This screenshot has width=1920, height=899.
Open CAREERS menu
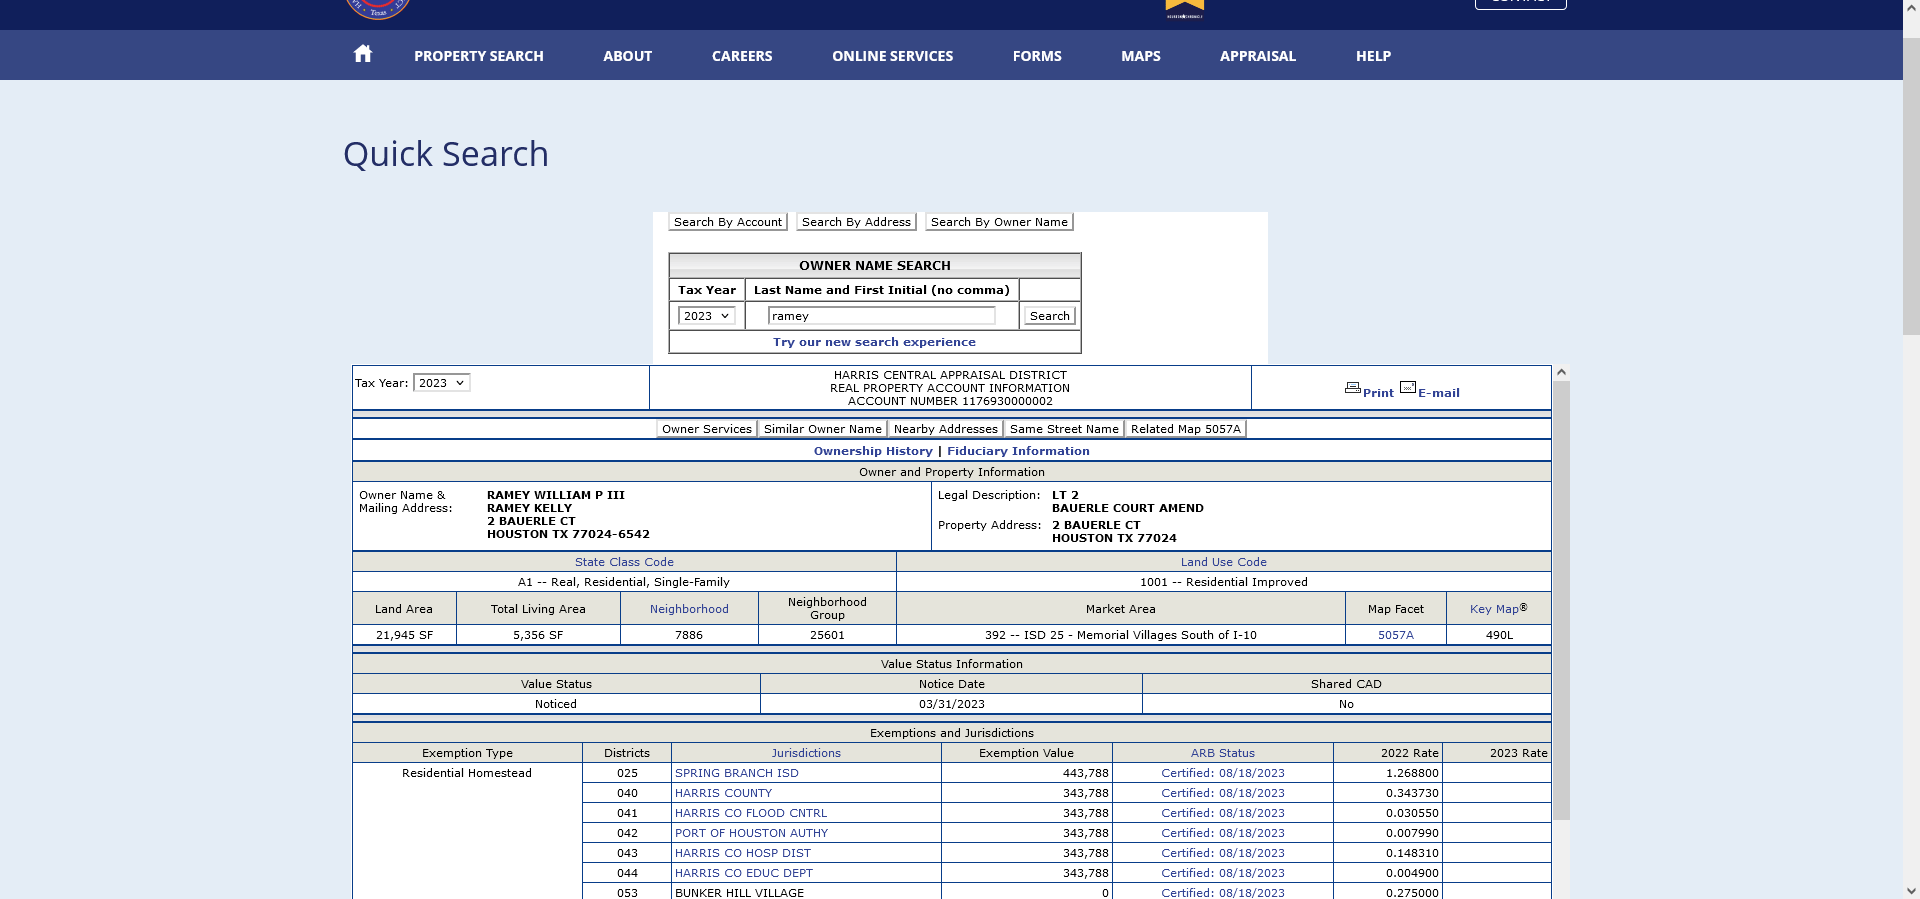pos(742,56)
